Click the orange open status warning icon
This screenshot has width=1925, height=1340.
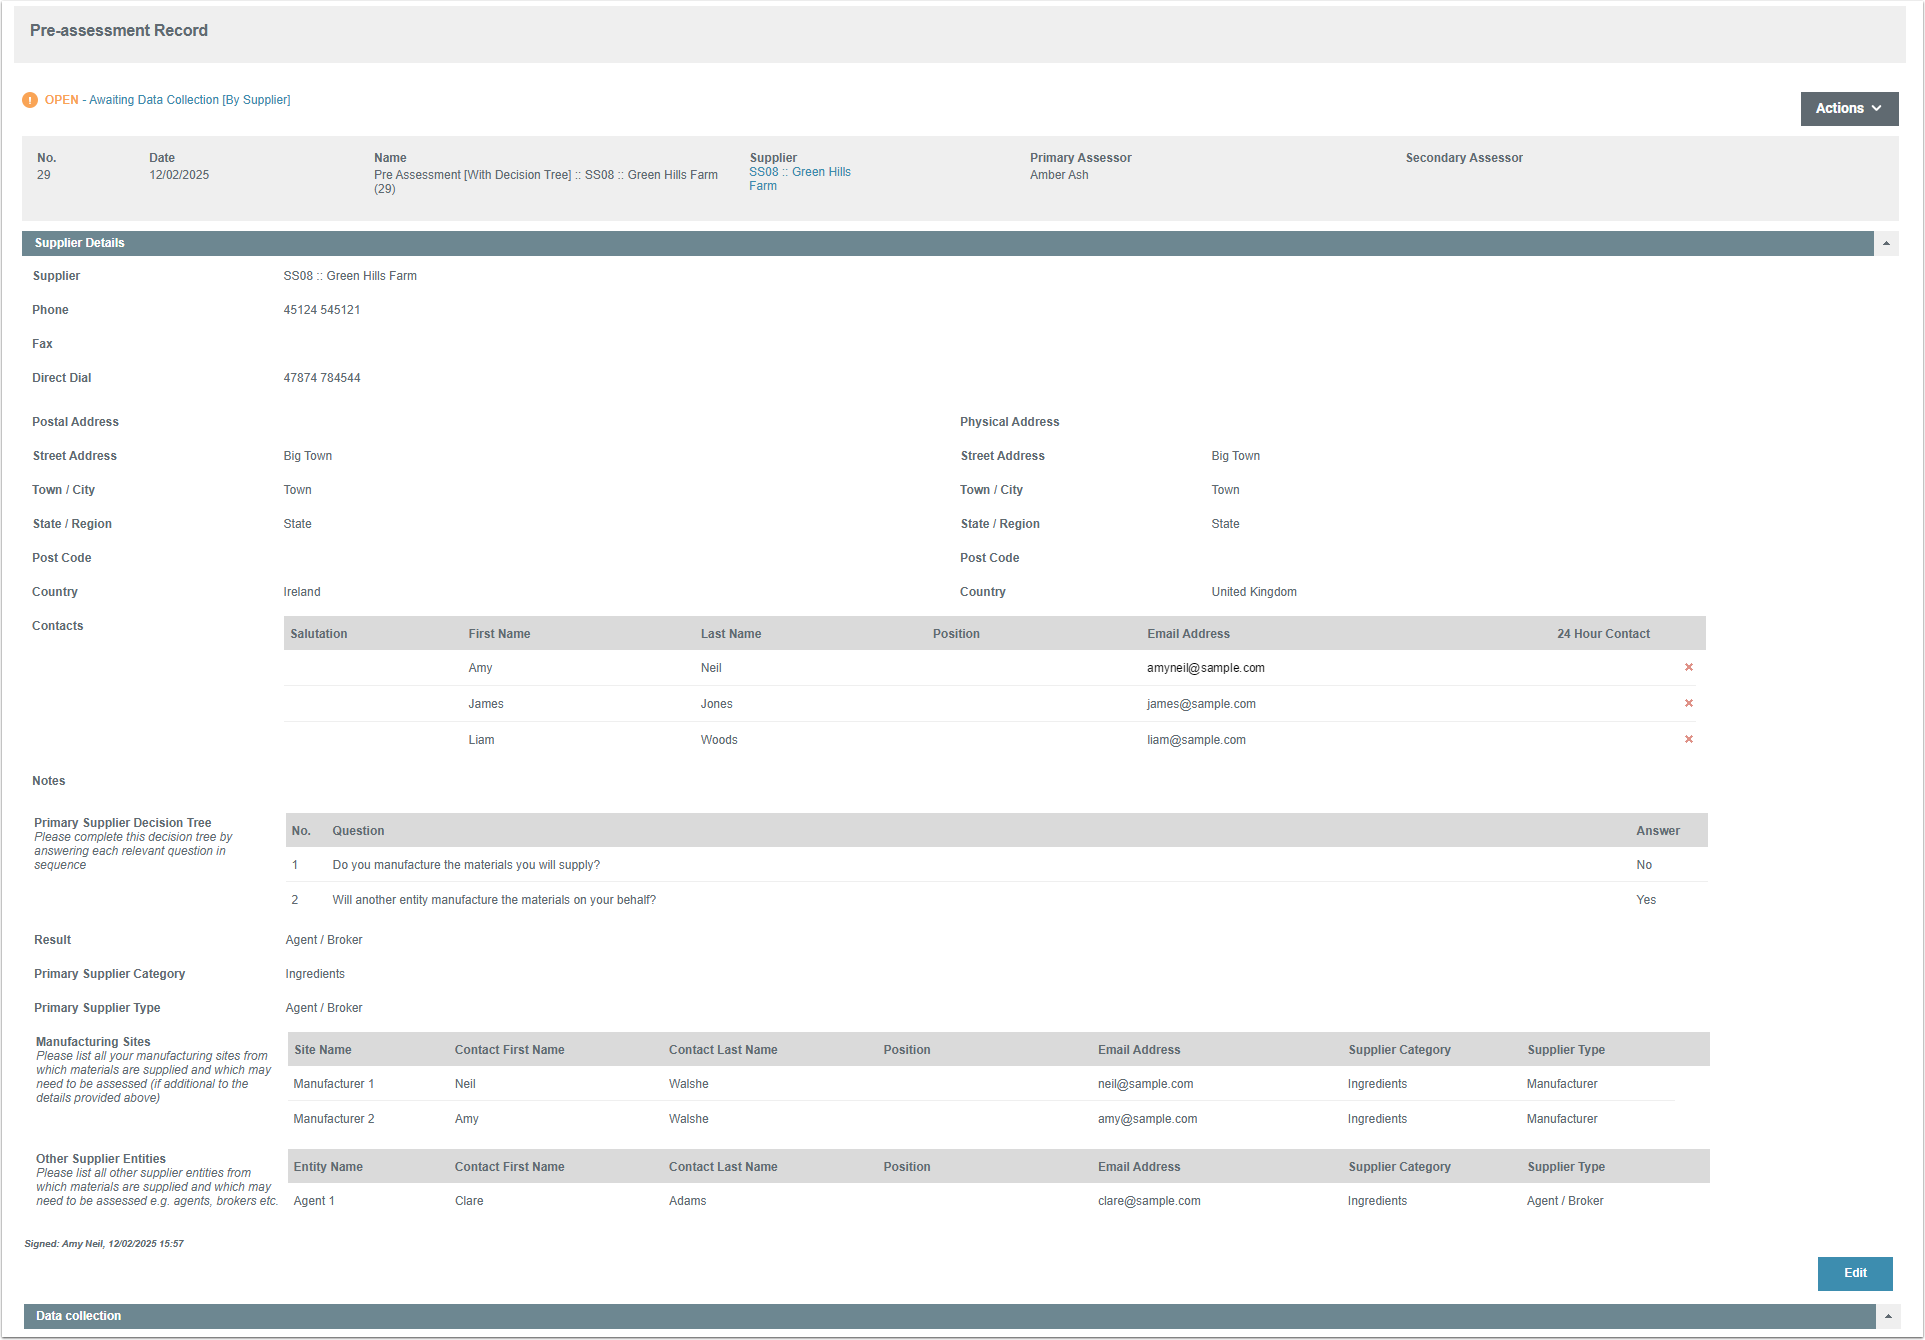[30, 100]
